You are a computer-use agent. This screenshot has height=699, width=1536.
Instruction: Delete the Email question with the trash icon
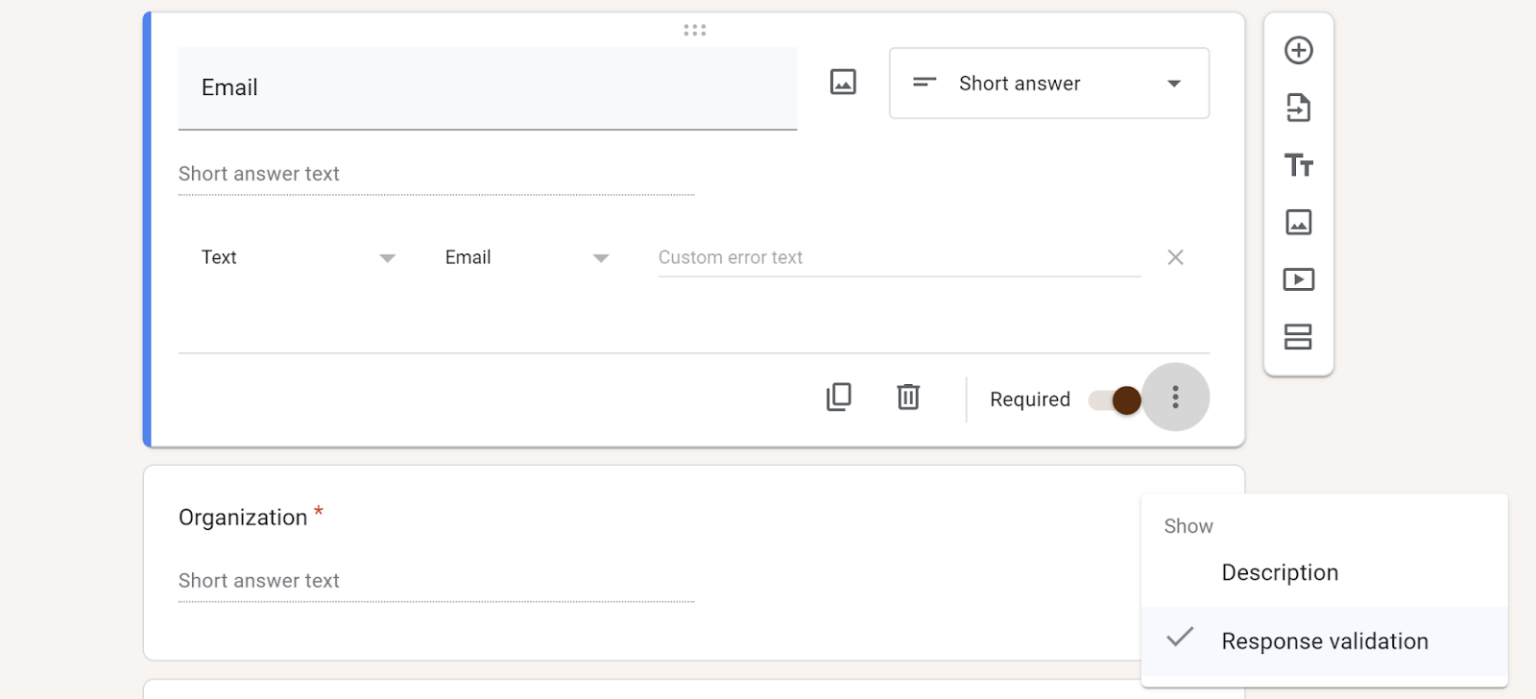click(x=907, y=397)
